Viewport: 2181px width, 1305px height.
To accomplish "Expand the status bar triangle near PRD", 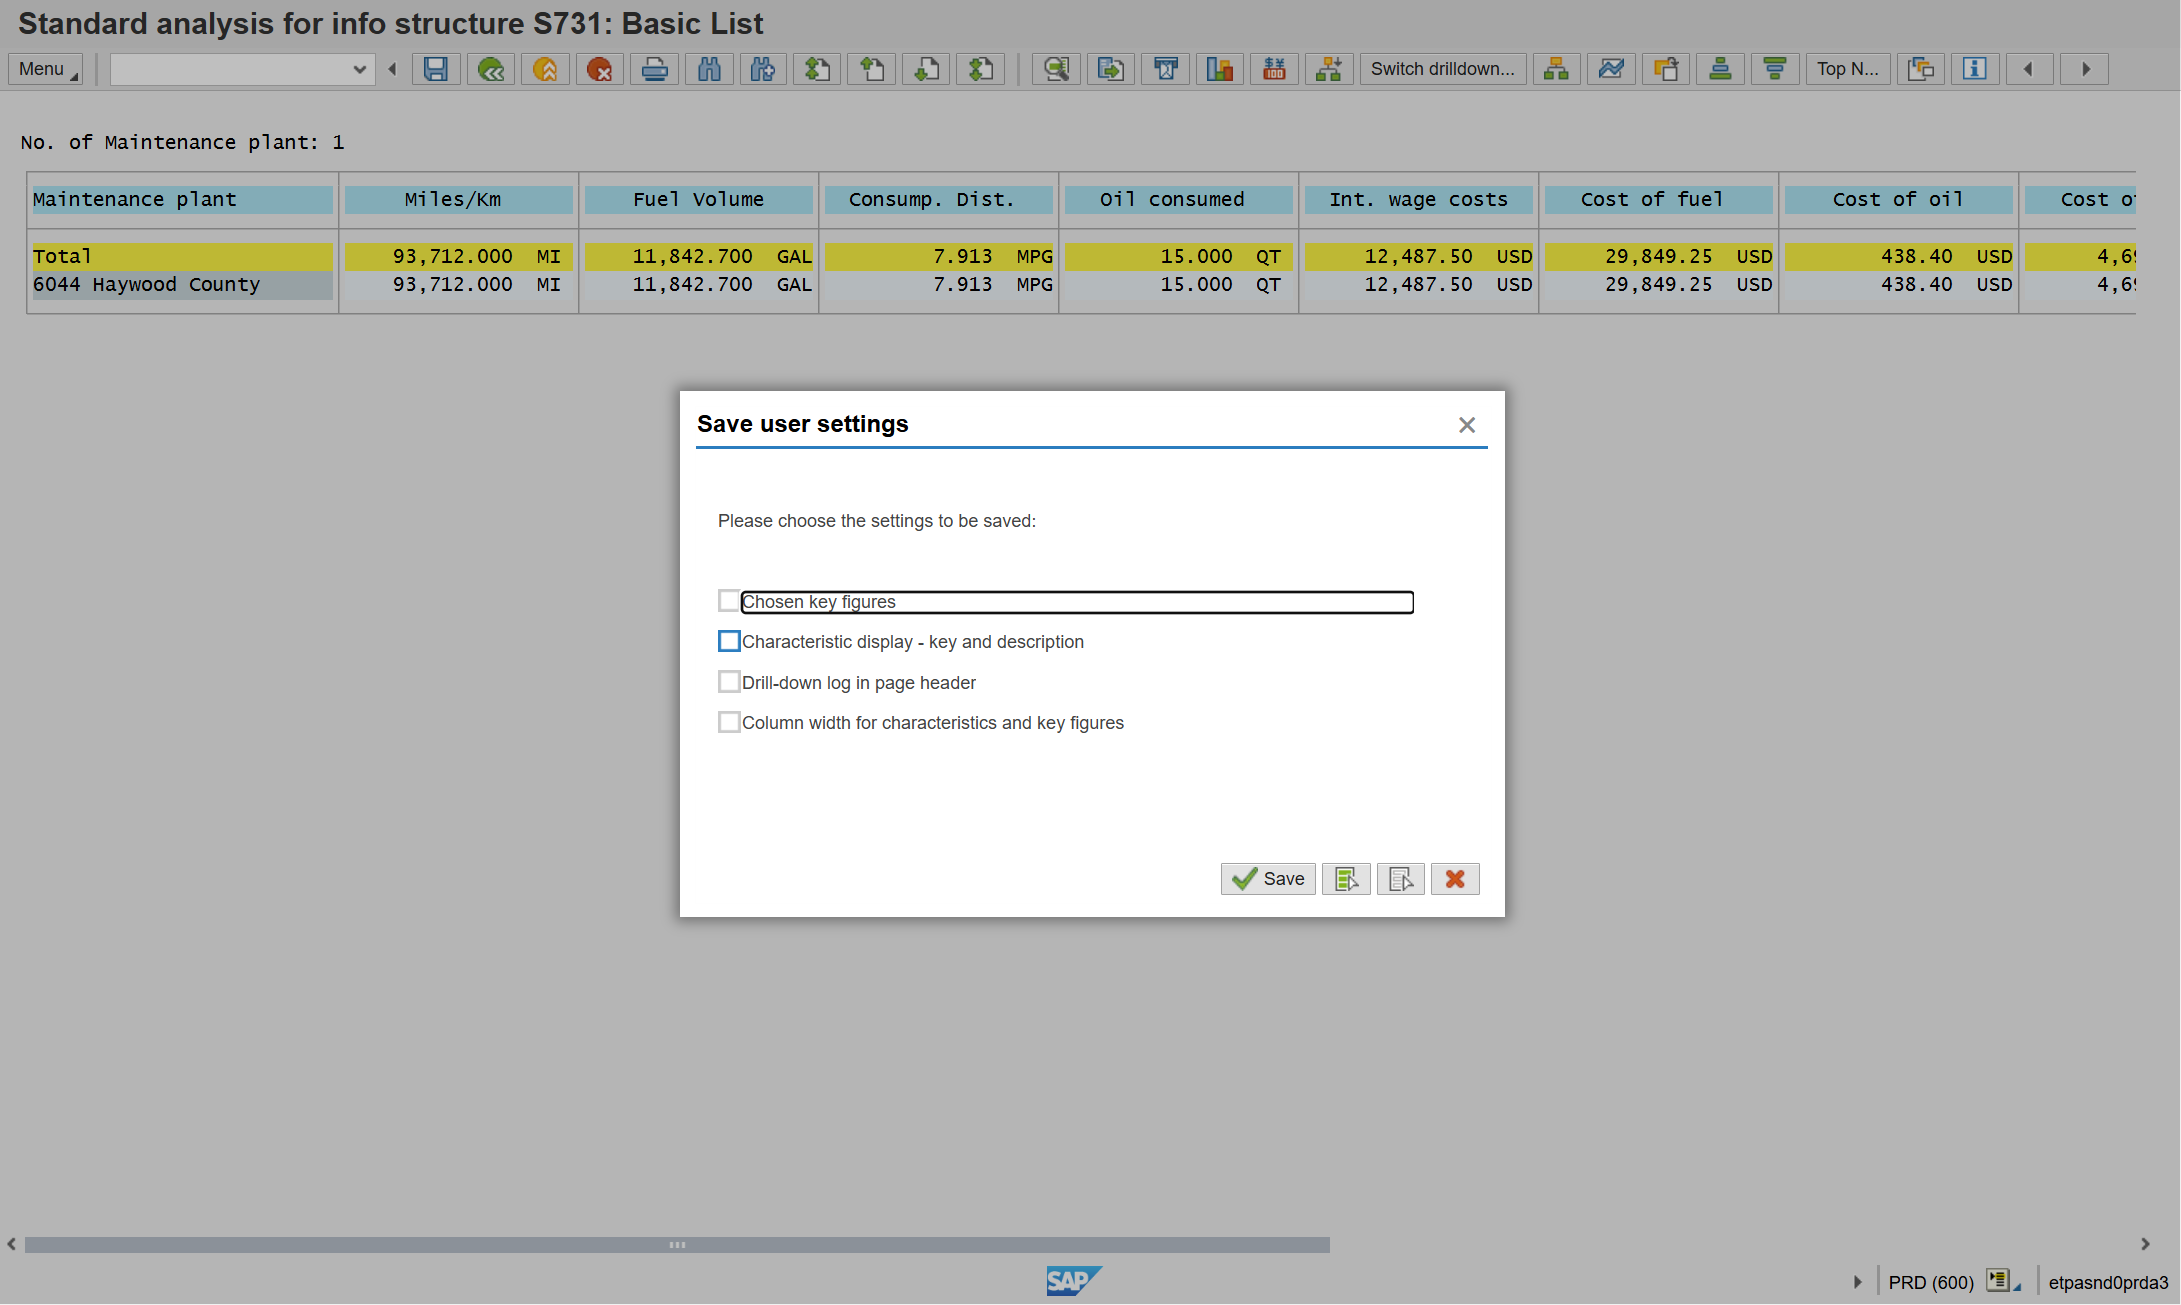I will click(1858, 1282).
